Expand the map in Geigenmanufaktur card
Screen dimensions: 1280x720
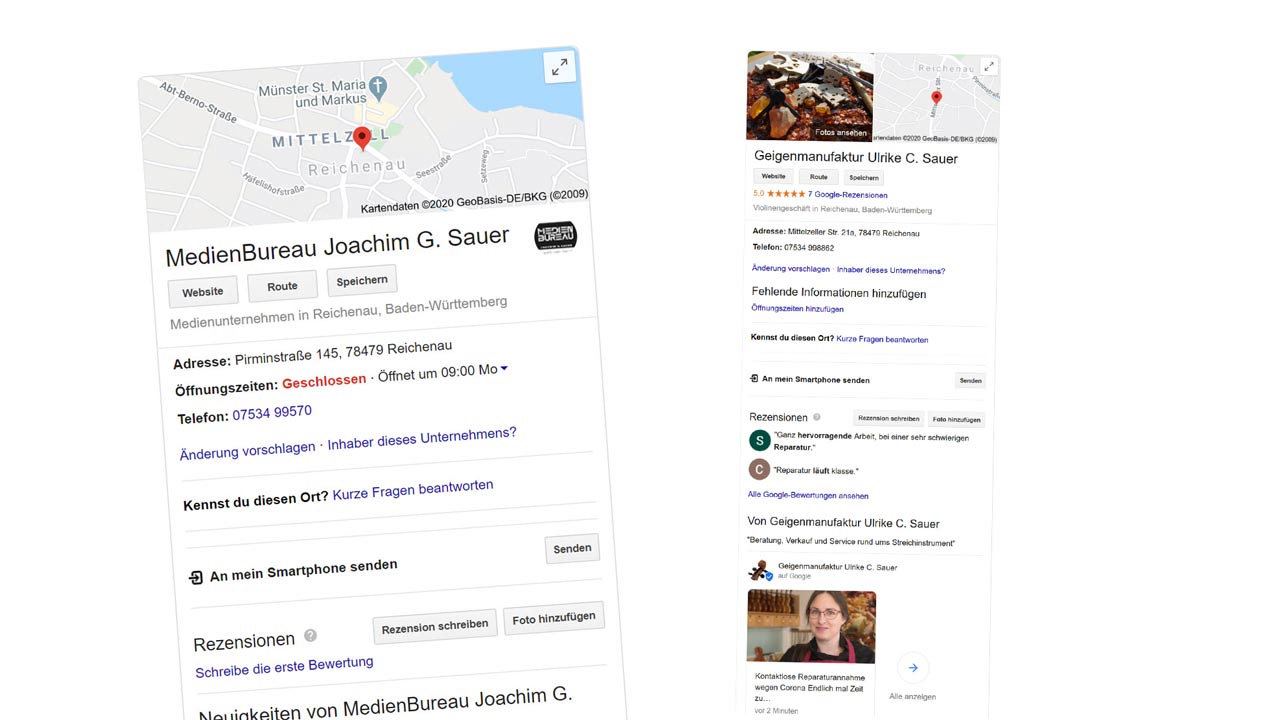tap(989, 66)
